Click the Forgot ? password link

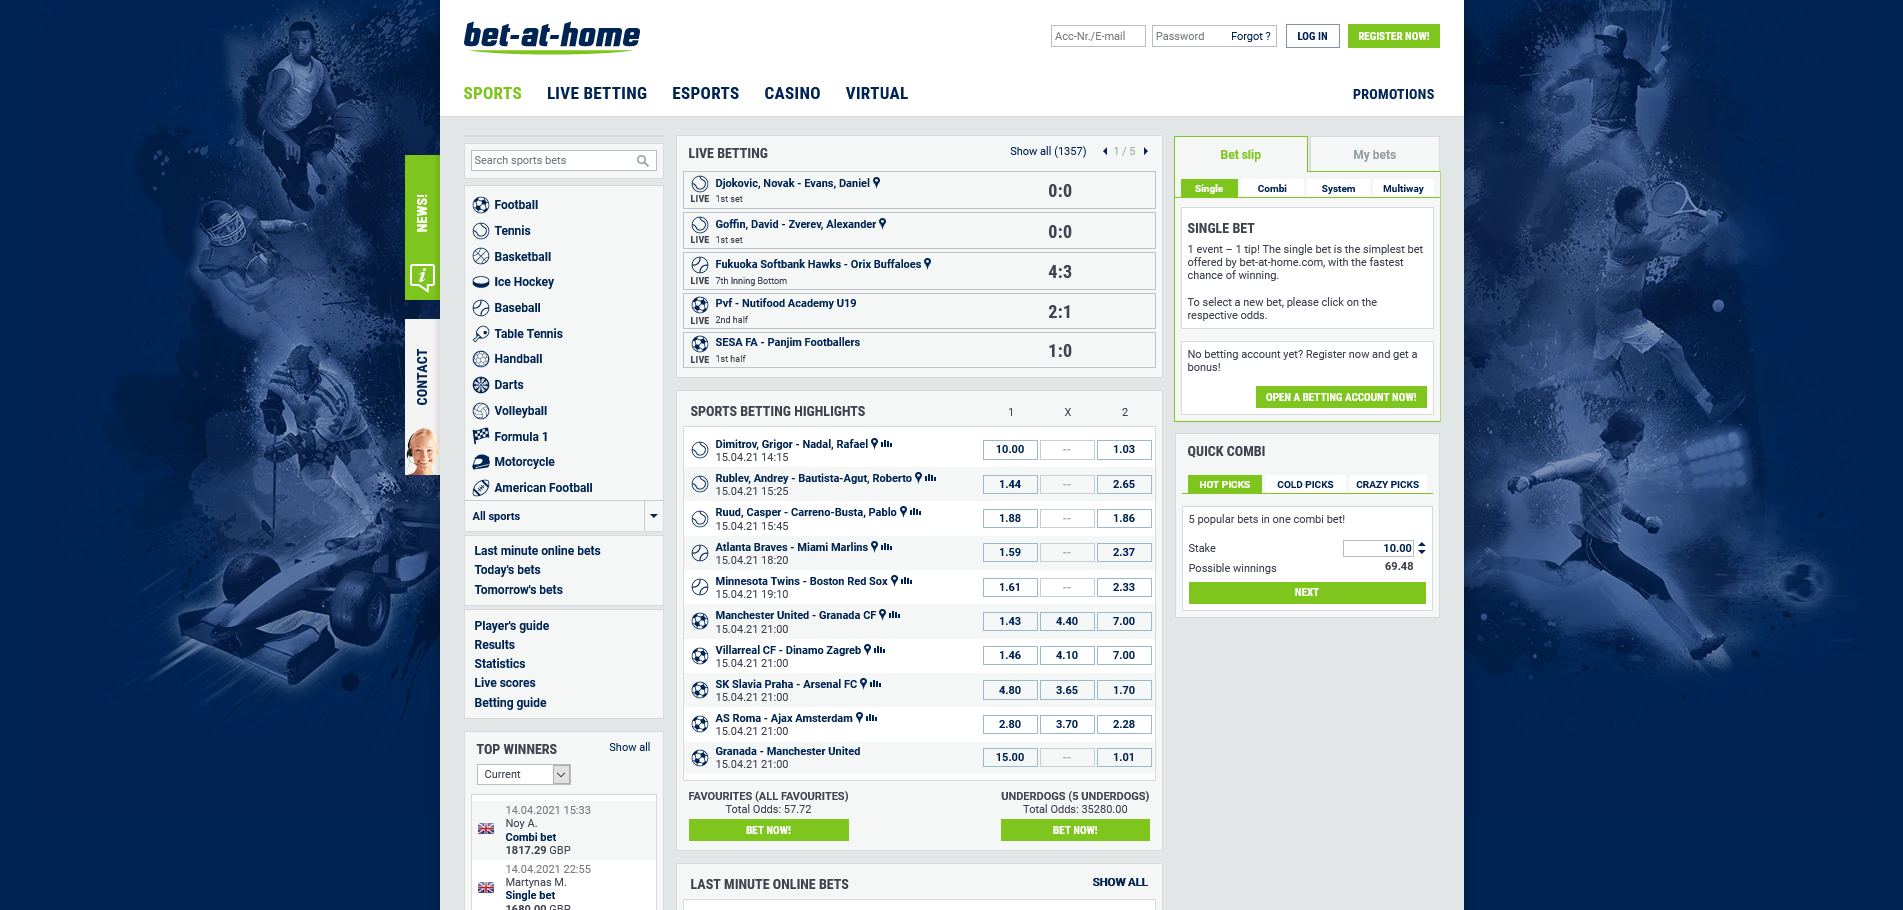point(1250,37)
